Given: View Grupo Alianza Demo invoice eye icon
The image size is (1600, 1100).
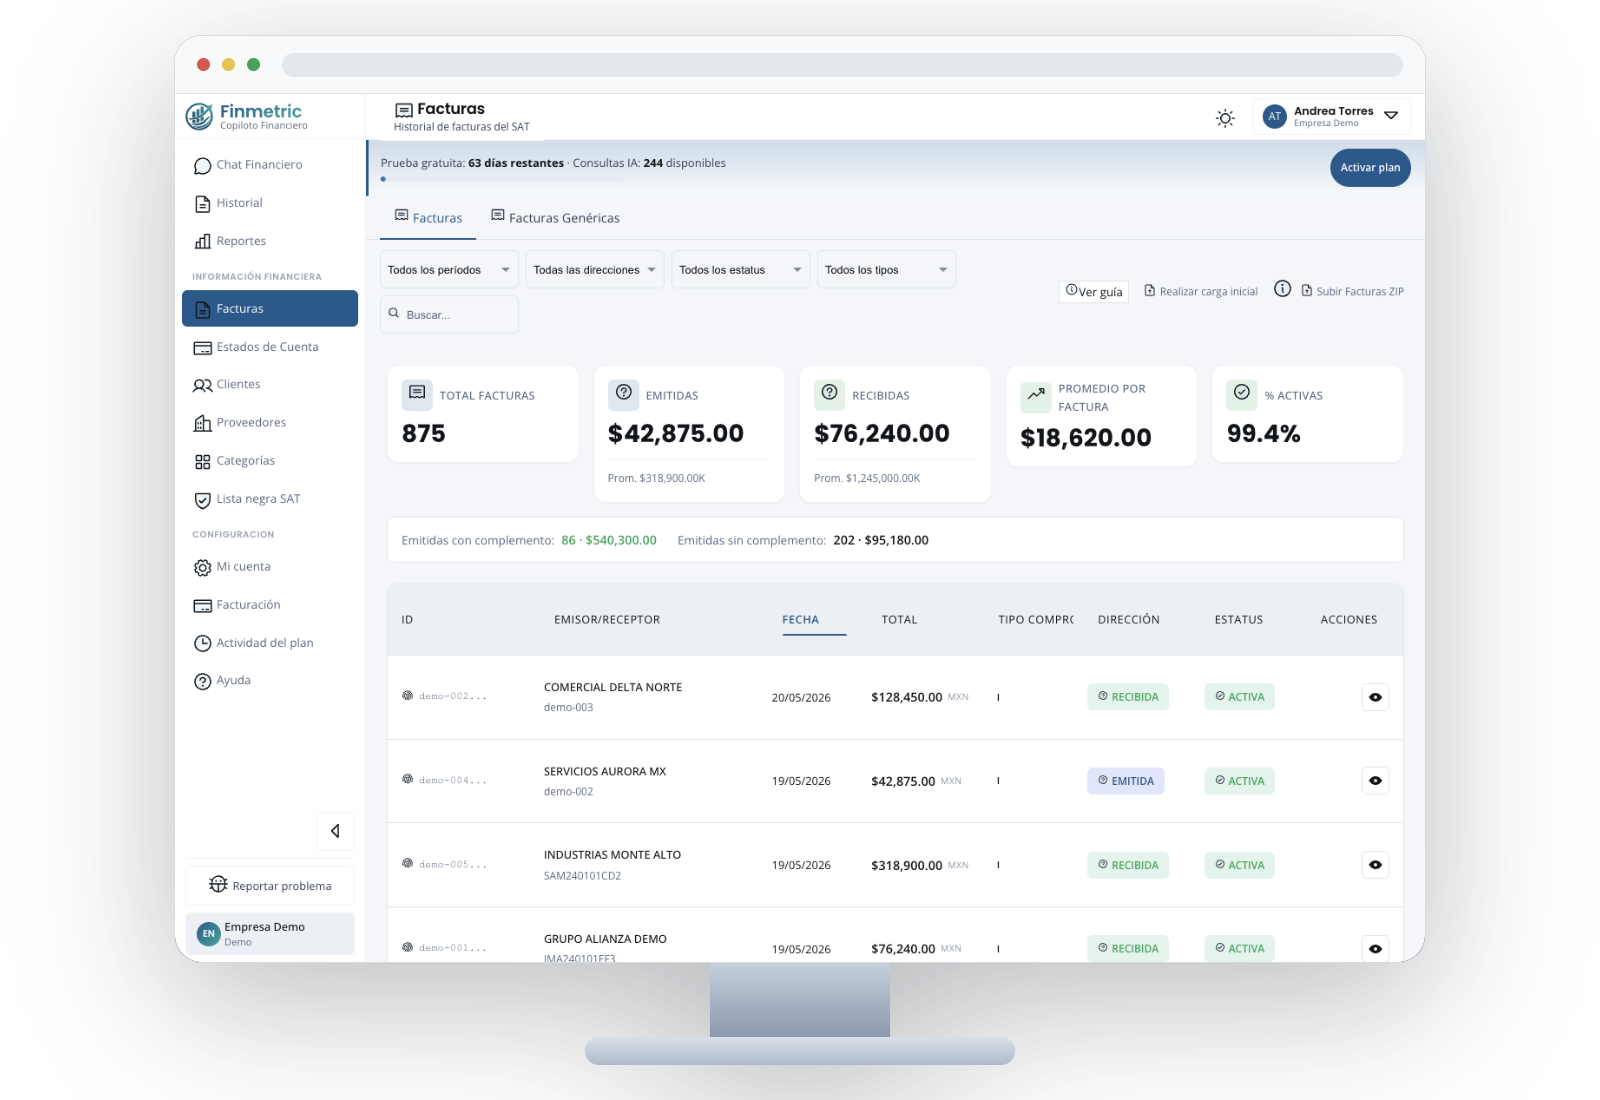Looking at the screenshot, I should [x=1375, y=948].
